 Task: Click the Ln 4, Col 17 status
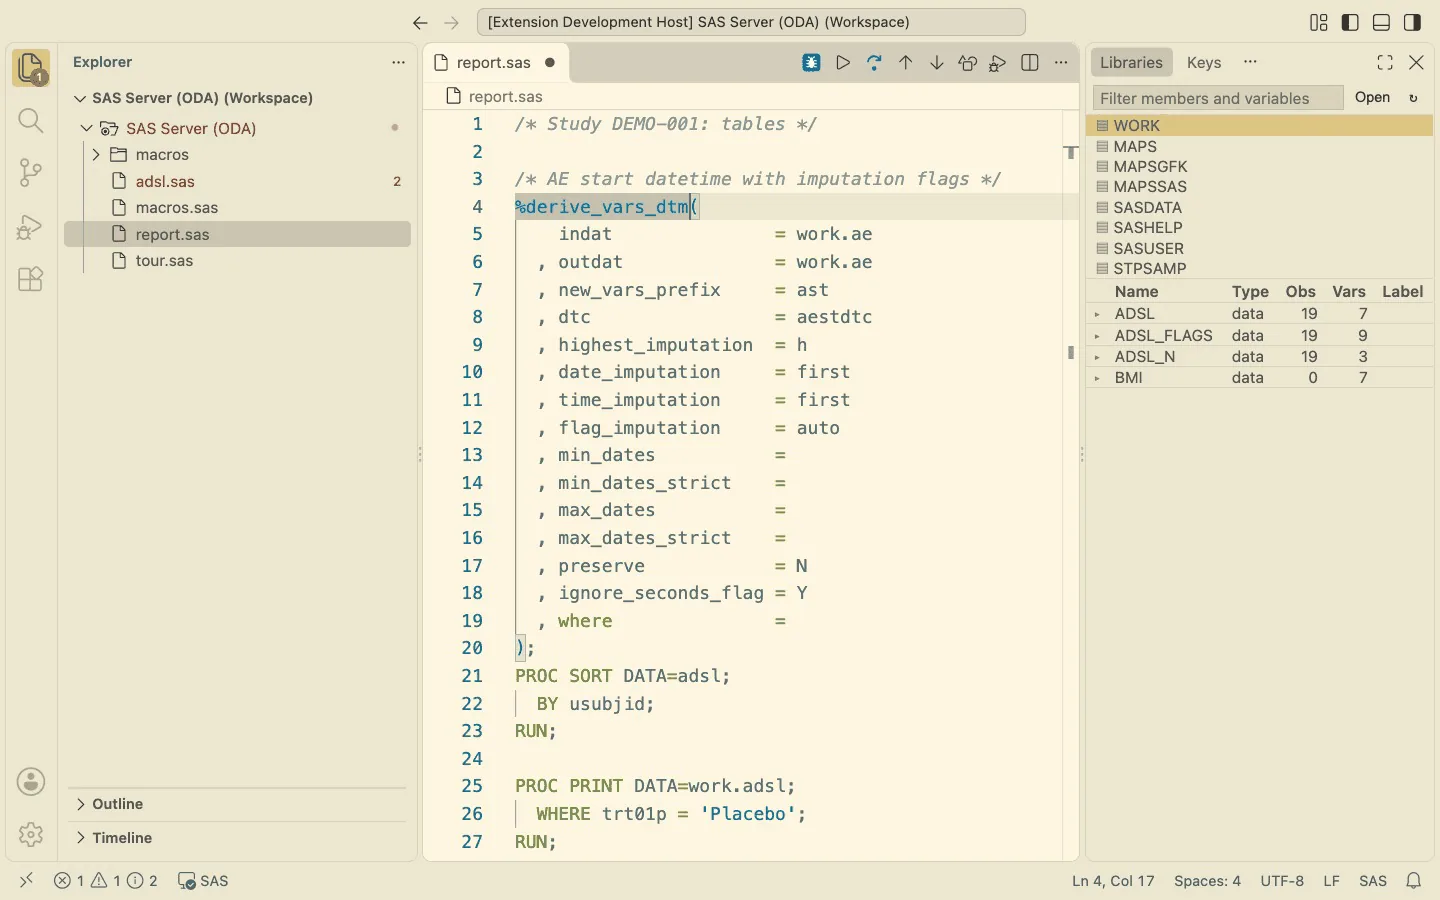pyautogui.click(x=1113, y=881)
